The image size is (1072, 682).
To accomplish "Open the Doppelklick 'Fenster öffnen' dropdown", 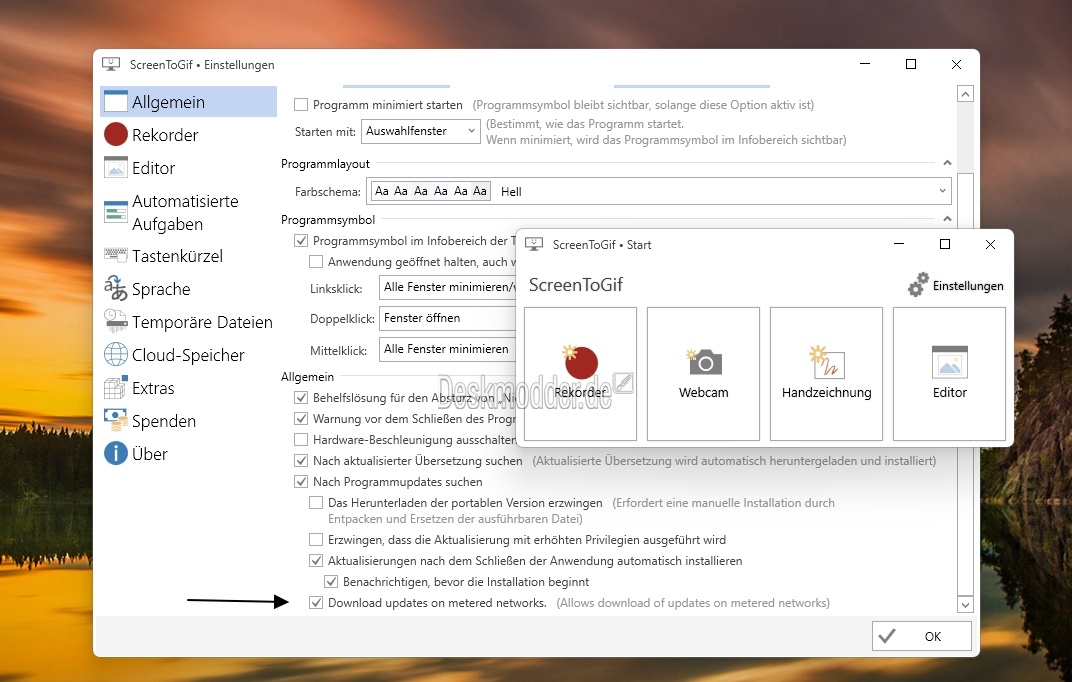I will click(448, 318).
